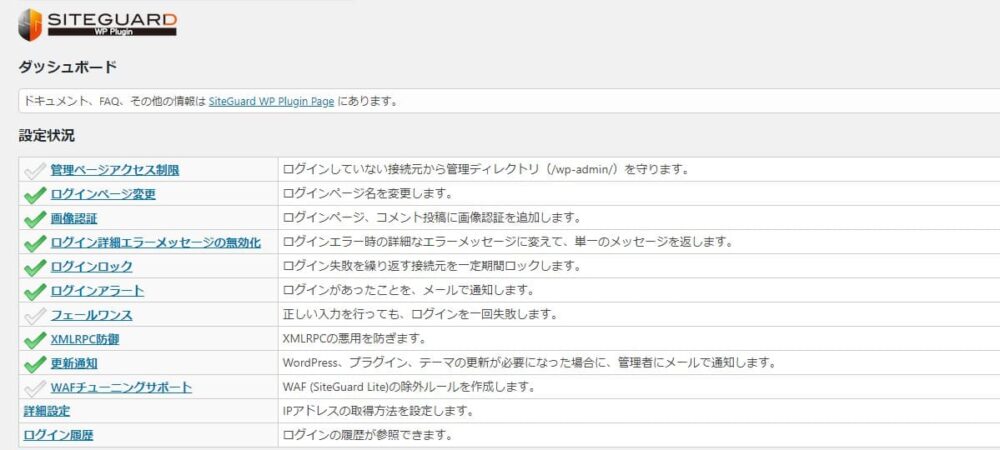Click description 正しい入力を行っても、ログインを一回失敗します。
Screen dimensions: 1000x450
coord(421,315)
